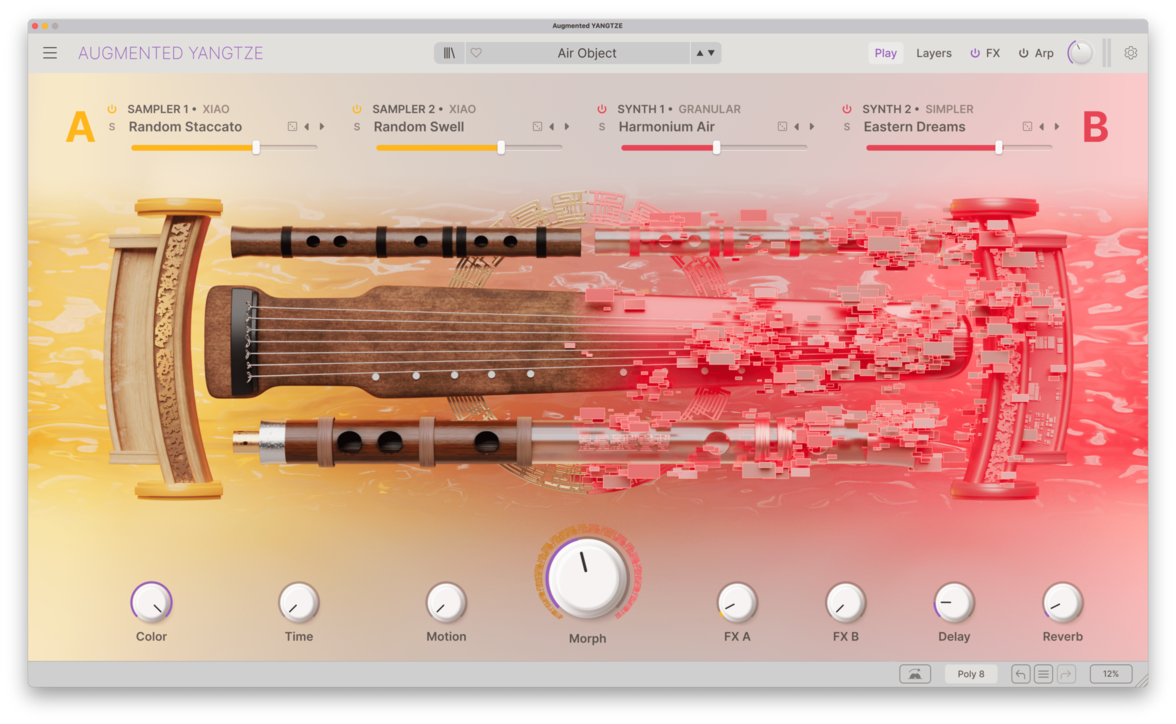The height and width of the screenshot is (724, 1176).
Task: Open the Random Swell sample selector
Action: (x=418, y=127)
